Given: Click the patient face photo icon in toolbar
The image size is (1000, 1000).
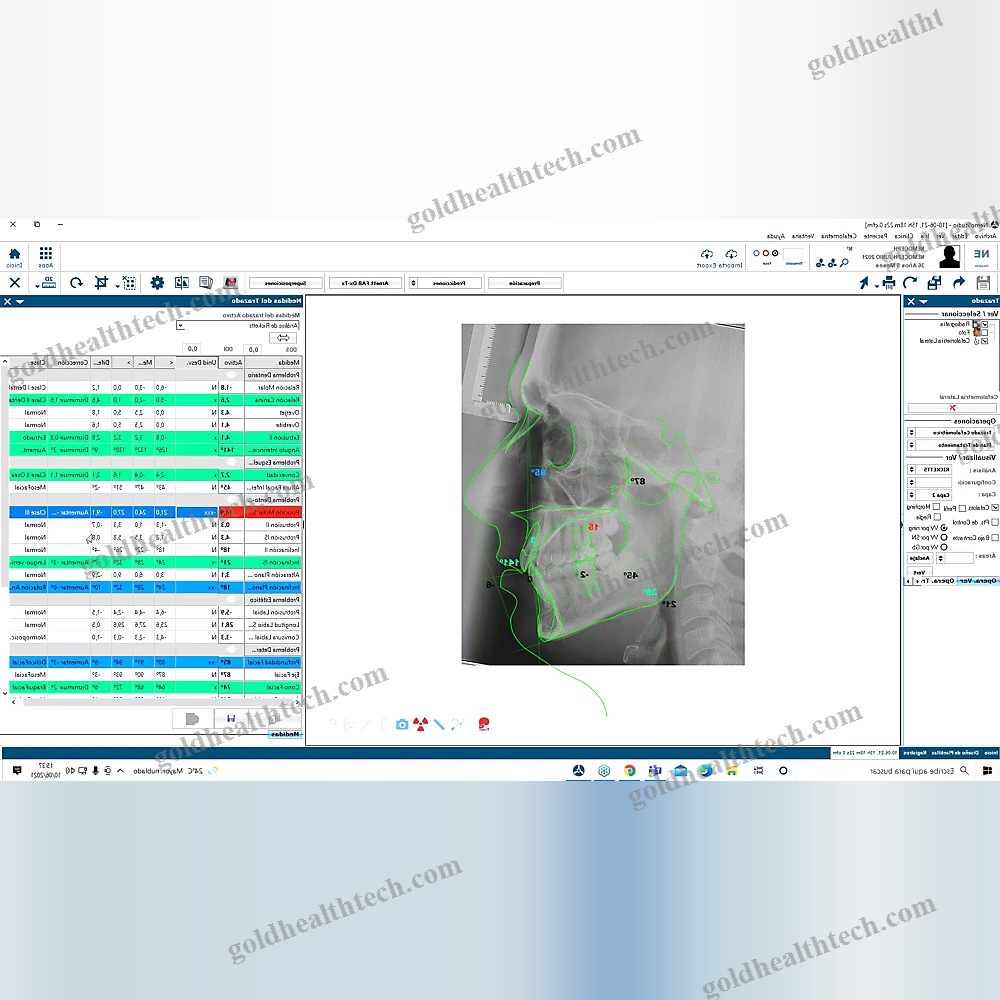Looking at the screenshot, I should coord(231,283).
